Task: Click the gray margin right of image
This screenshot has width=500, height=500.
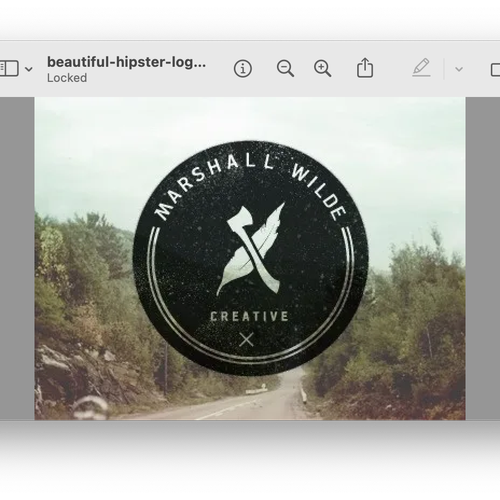Action: tap(483, 258)
